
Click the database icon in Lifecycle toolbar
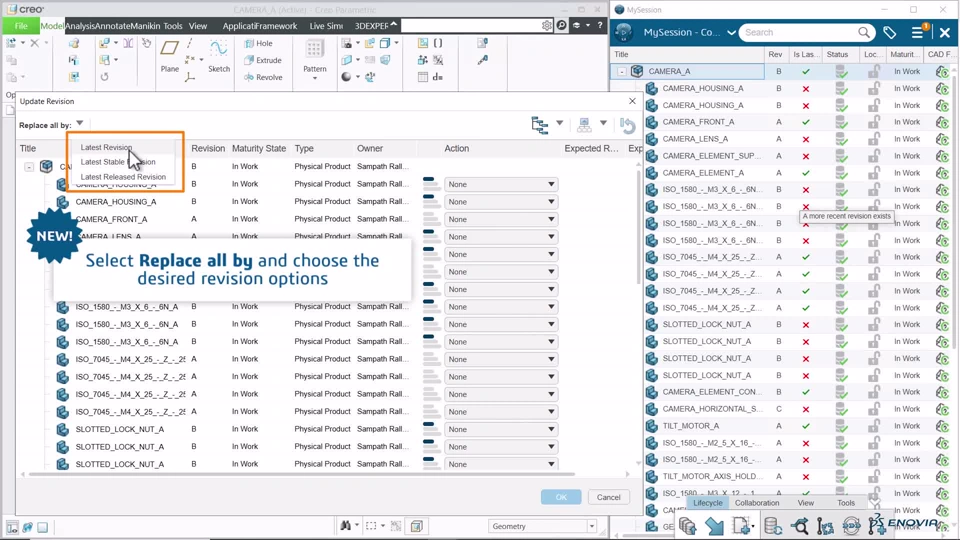[x=772, y=526]
